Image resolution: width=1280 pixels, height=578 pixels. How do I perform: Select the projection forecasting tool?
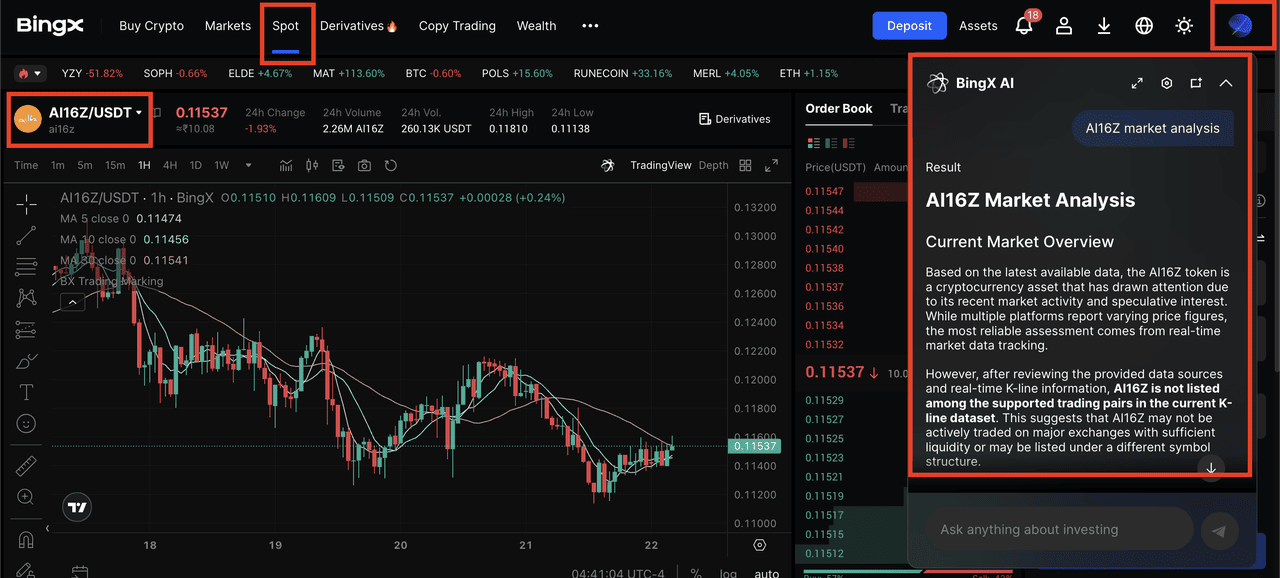[x=27, y=329]
